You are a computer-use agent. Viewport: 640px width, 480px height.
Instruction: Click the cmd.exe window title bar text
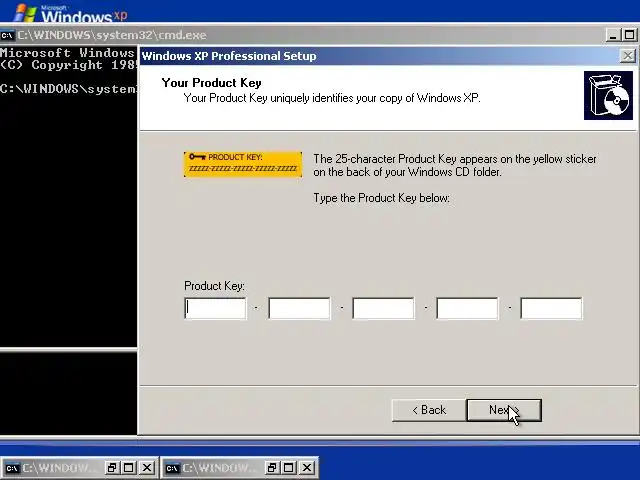(x=111, y=35)
